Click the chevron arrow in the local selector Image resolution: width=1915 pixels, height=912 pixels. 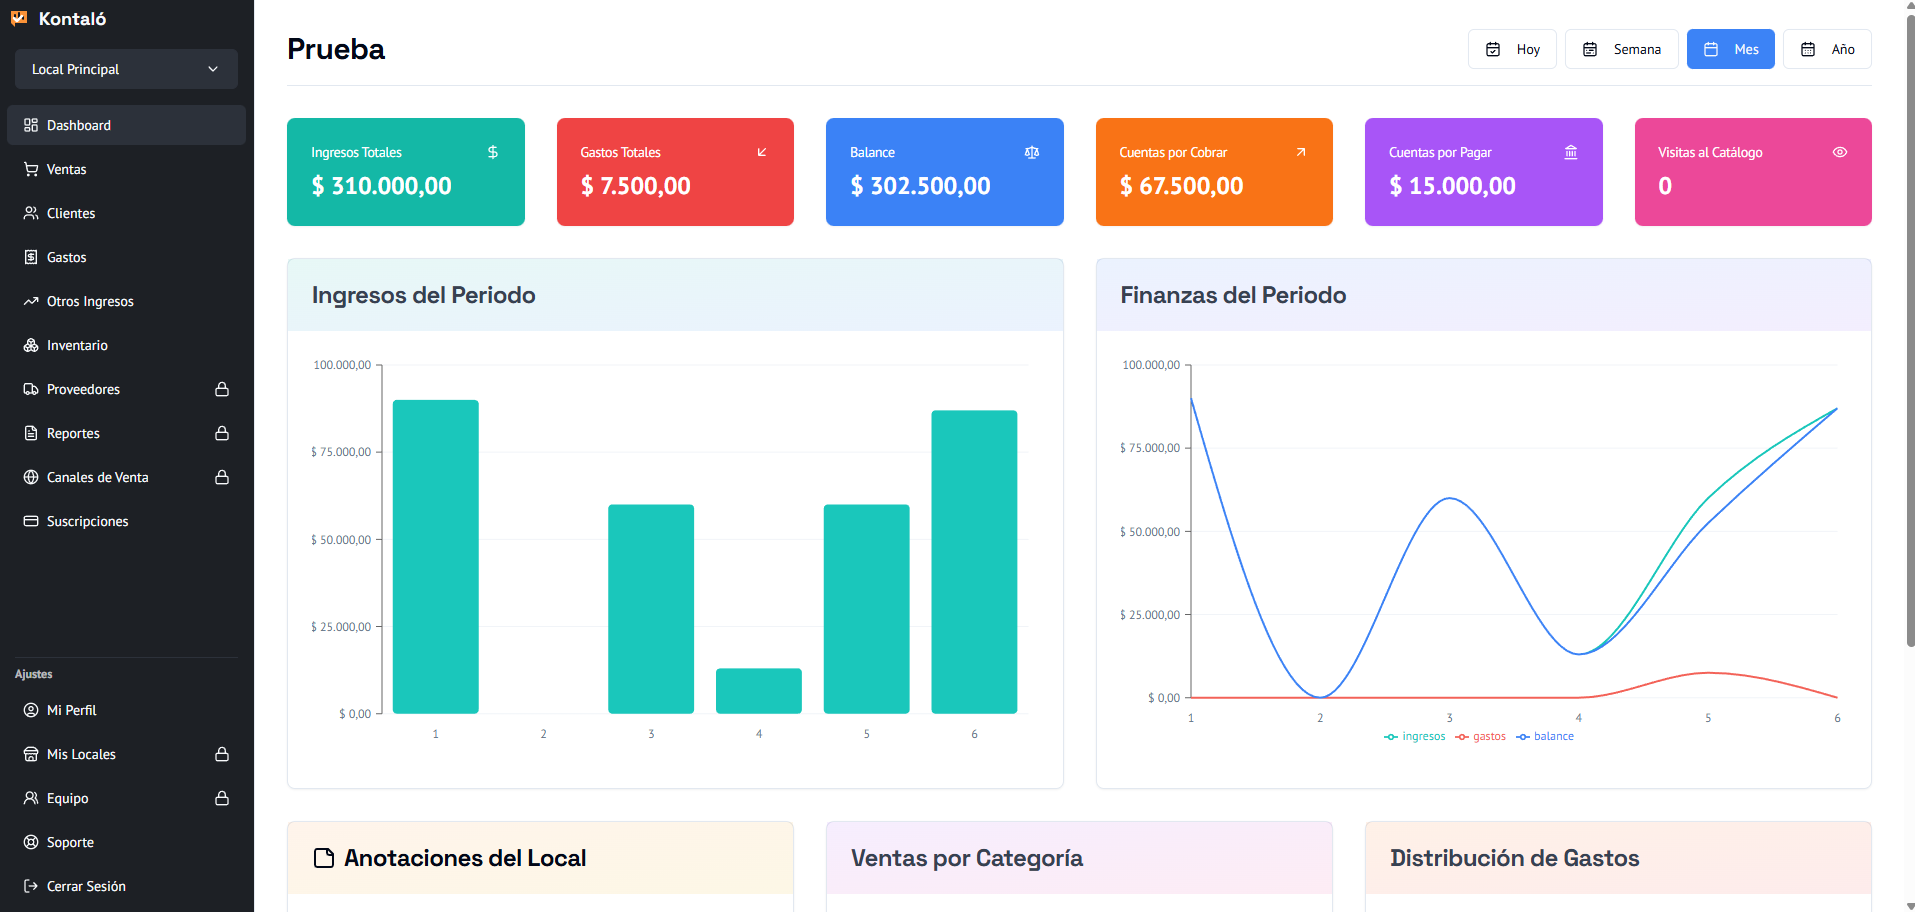coord(213,69)
